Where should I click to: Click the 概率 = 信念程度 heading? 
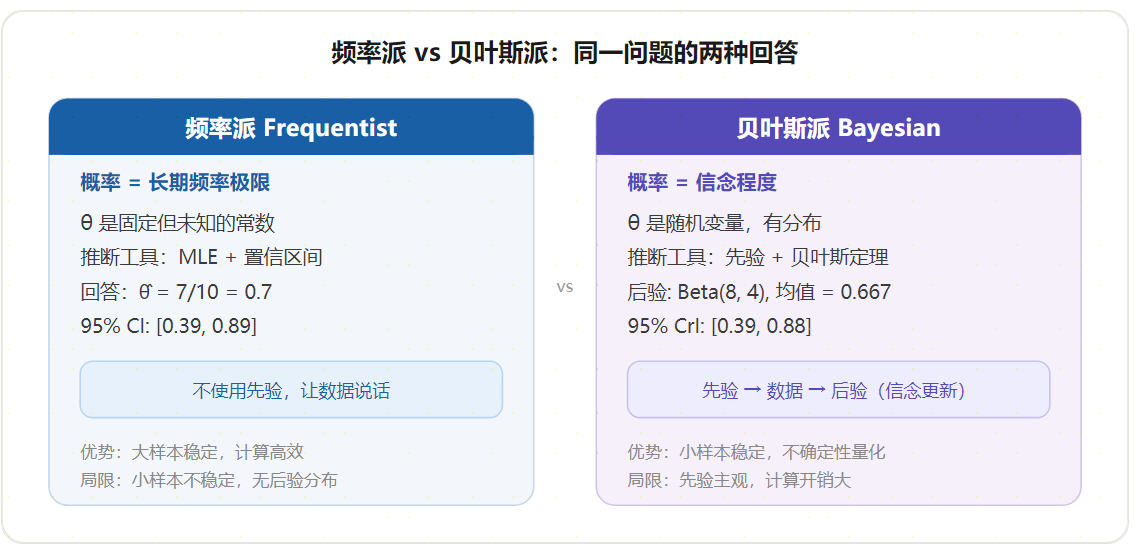coord(702,182)
